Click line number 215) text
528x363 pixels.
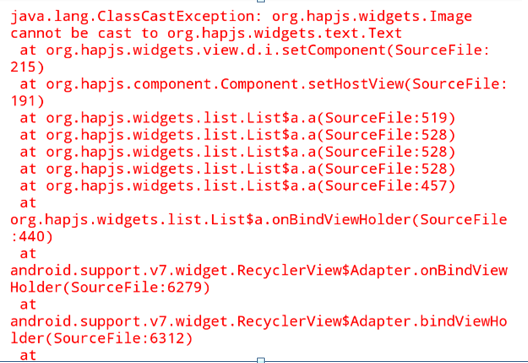(x=27, y=67)
